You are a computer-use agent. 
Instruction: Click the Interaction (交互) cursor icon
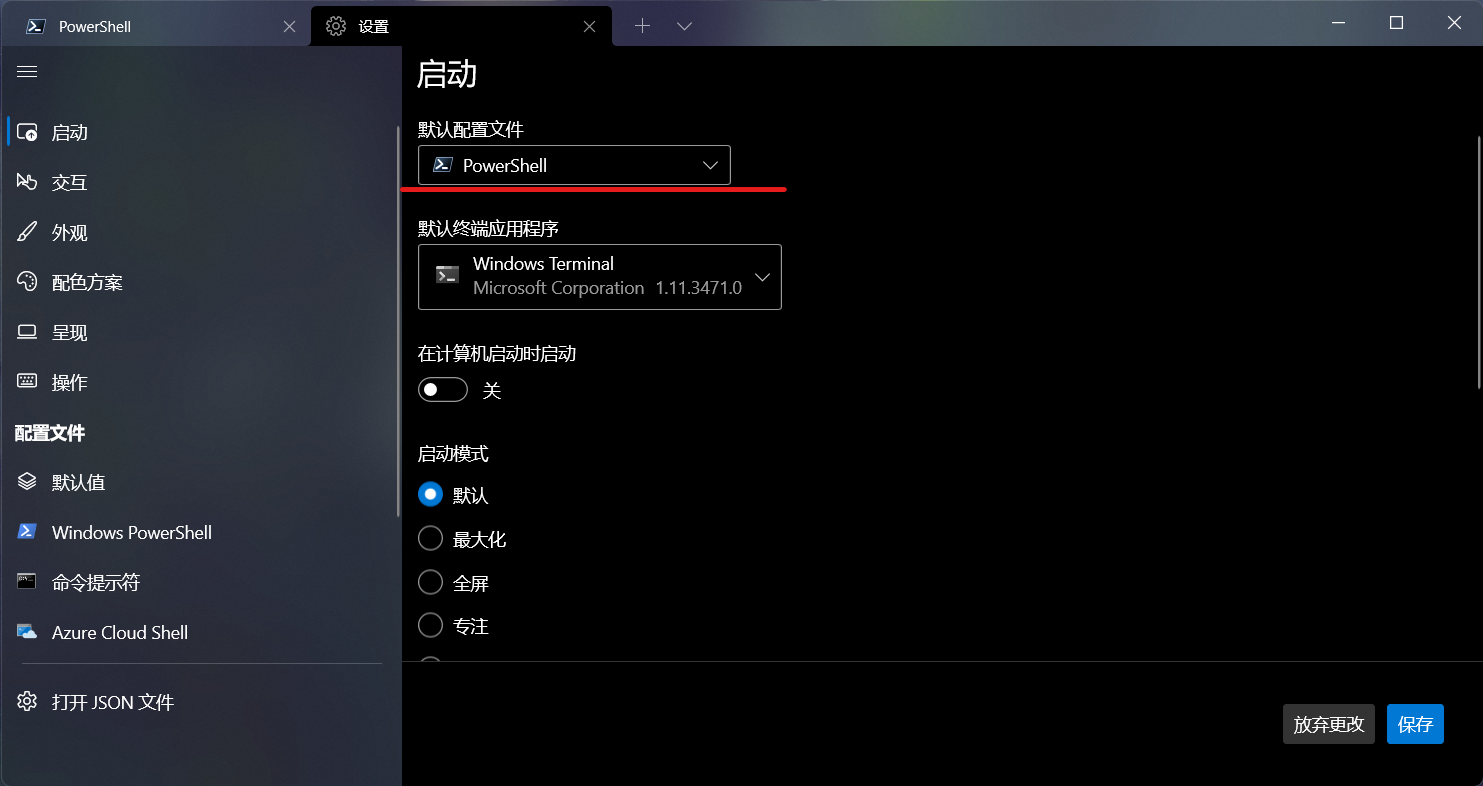pyautogui.click(x=27, y=182)
